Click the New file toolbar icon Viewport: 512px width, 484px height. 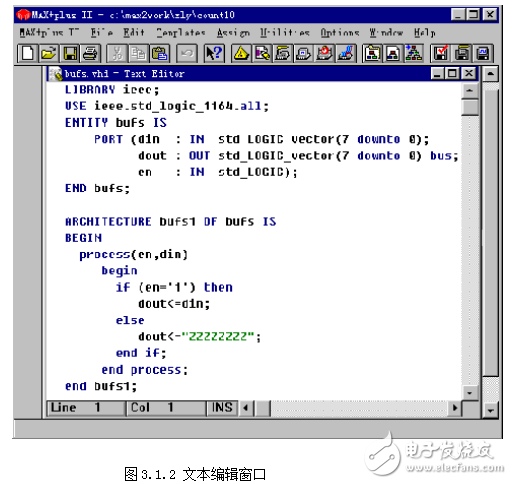pos(27,53)
